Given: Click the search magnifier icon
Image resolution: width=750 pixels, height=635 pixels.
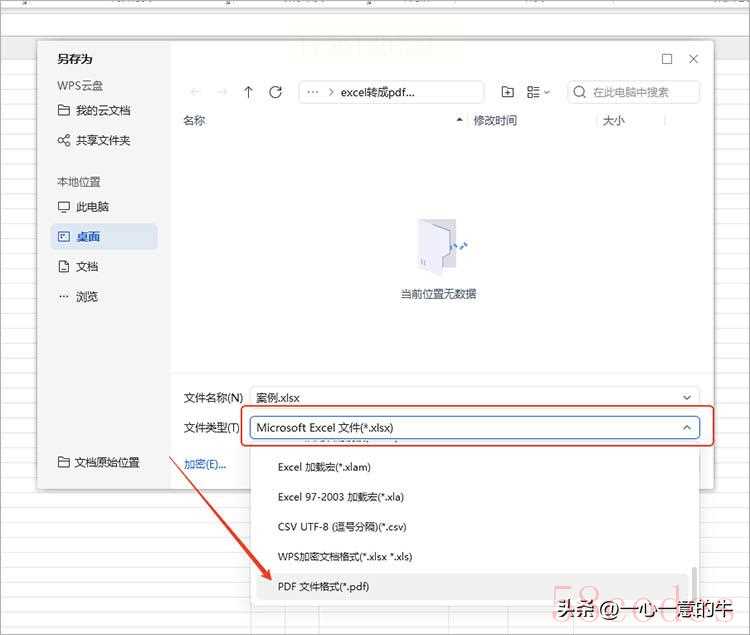Looking at the screenshot, I should click(x=579, y=92).
